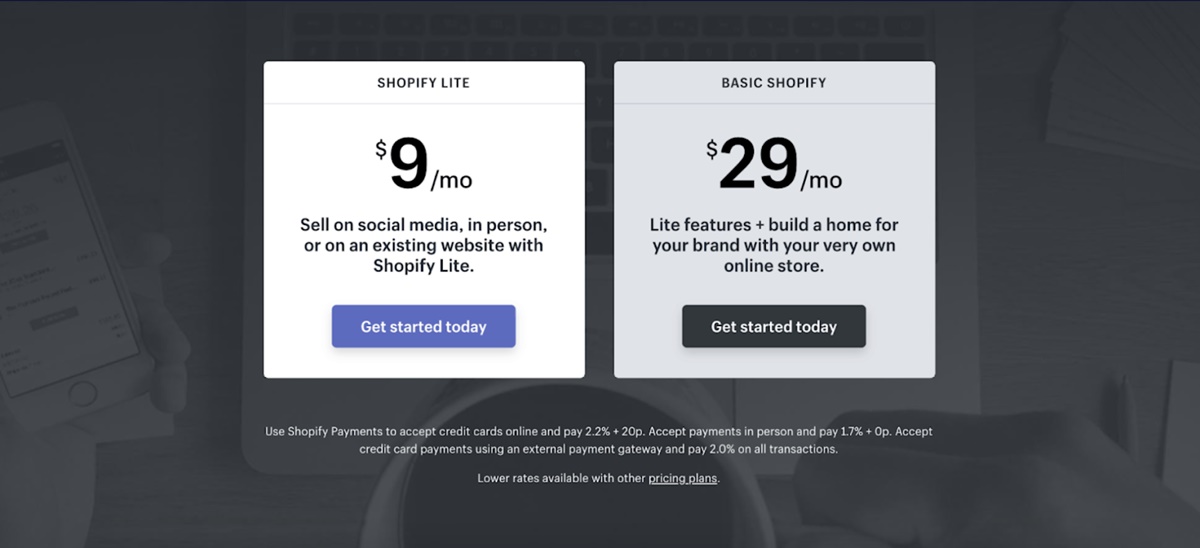This screenshot has height=548, width=1200.
Task: Click the 'Lower rates available with other' text
Action: (x=562, y=478)
